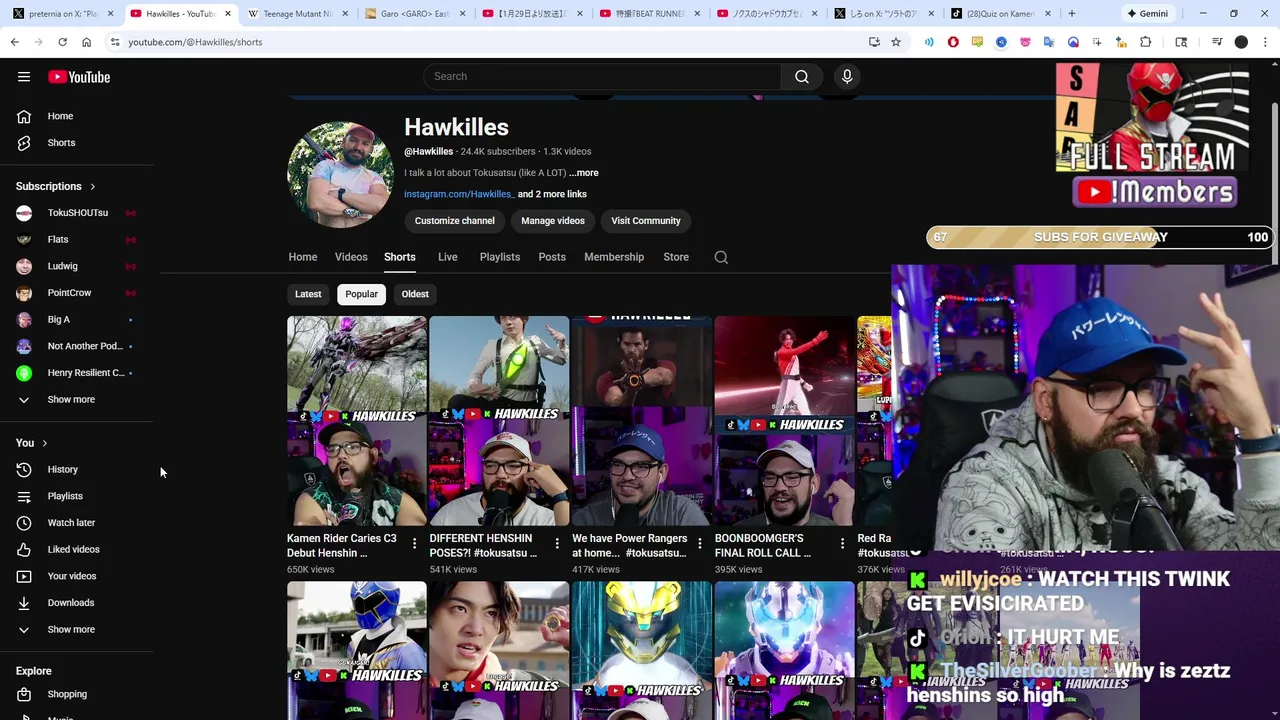Click the search magnifier button
The image size is (1280, 720).
pyautogui.click(x=802, y=77)
